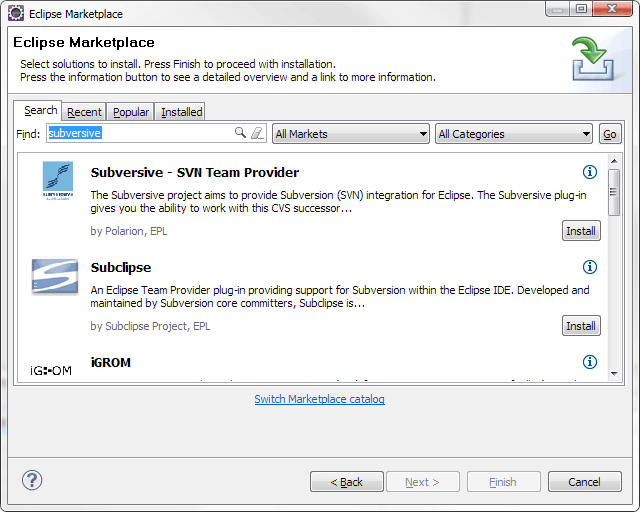Click the Subclipse logo thumbnail
This screenshot has height=512, width=640.
(55, 276)
